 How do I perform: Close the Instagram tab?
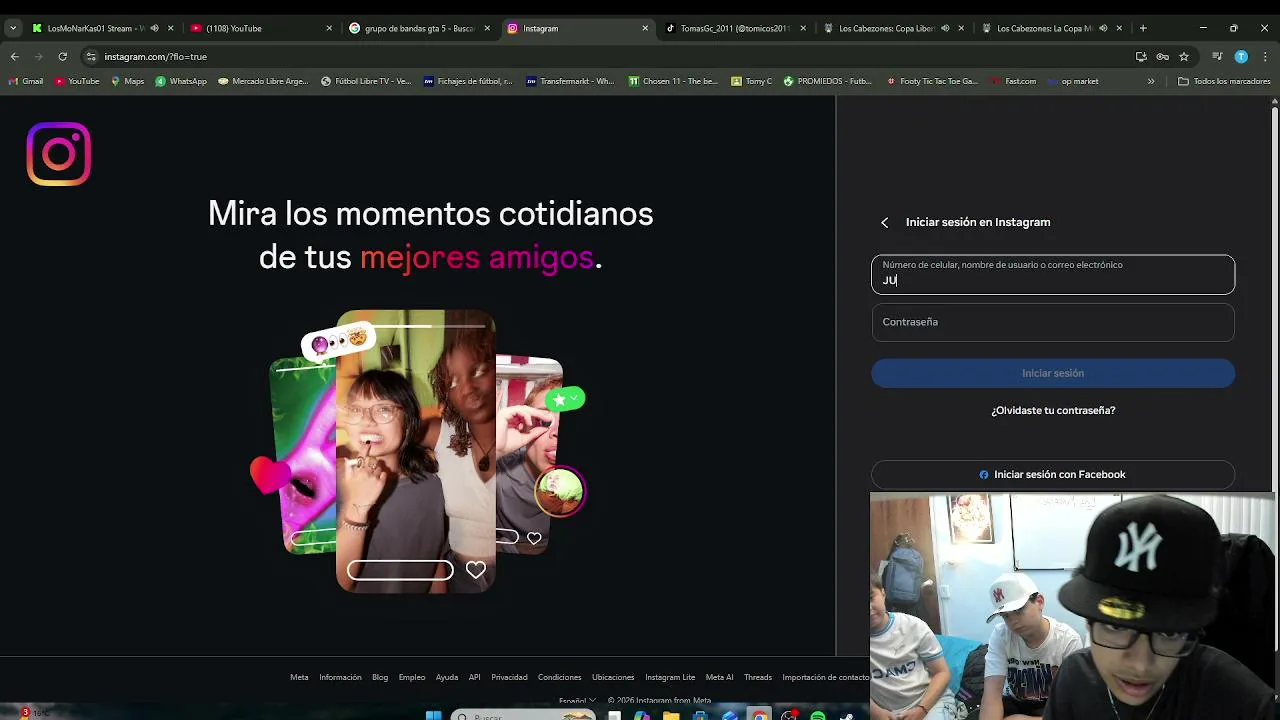click(645, 28)
